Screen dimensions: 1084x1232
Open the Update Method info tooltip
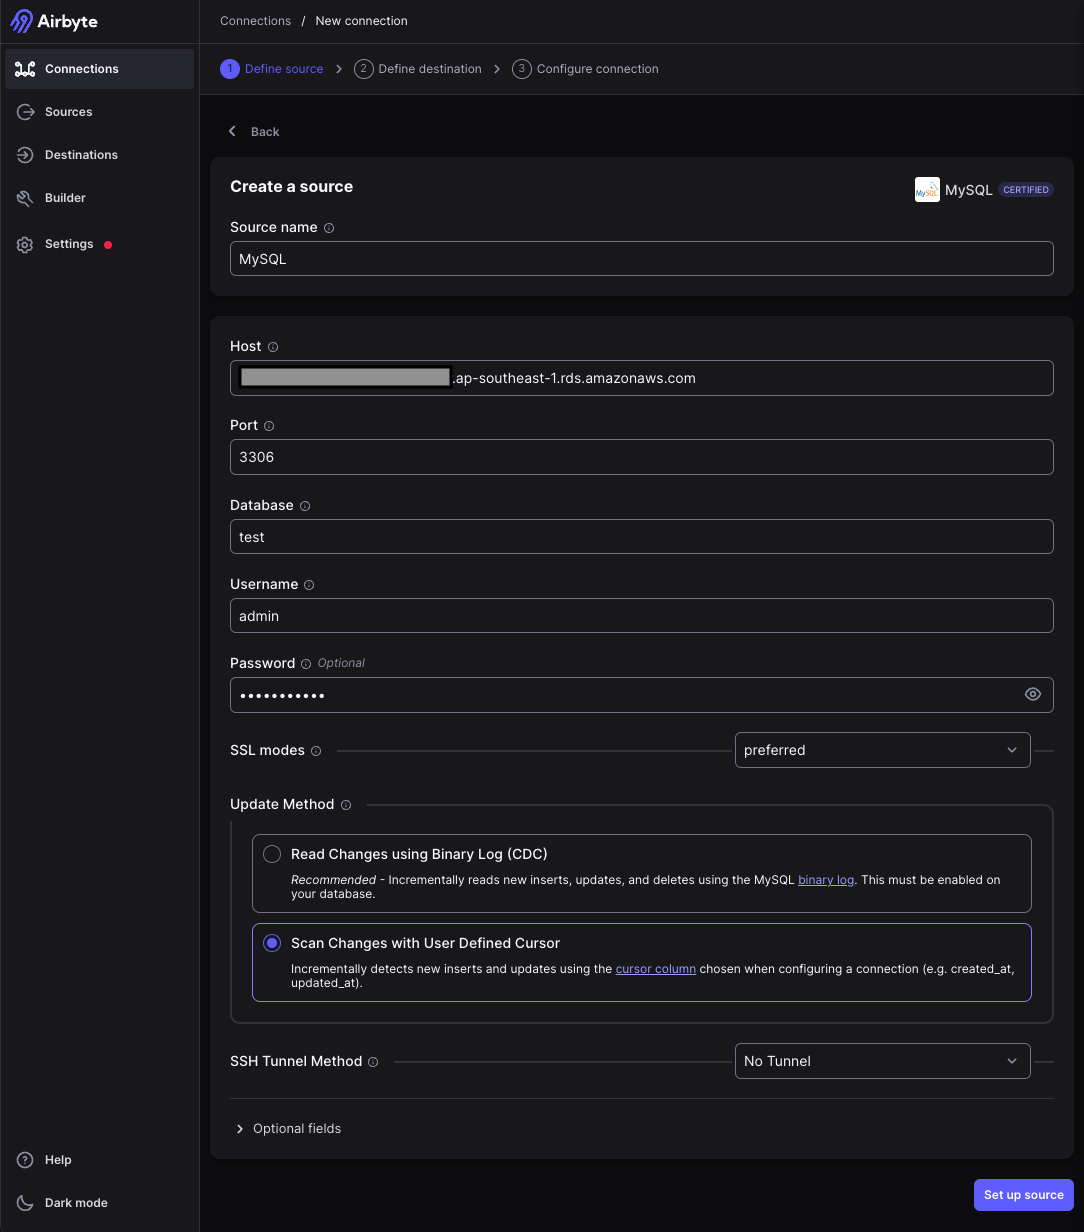coord(345,804)
